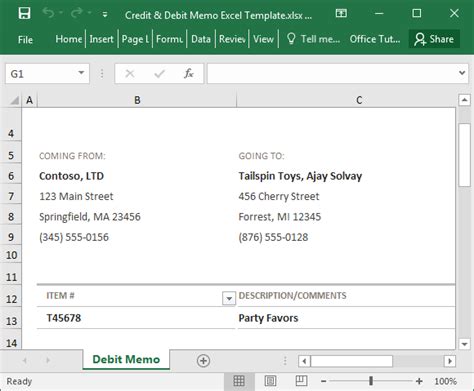Switch to the Home ribbon tab
Image resolution: width=474 pixels, height=391 pixels.
[x=68, y=39]
